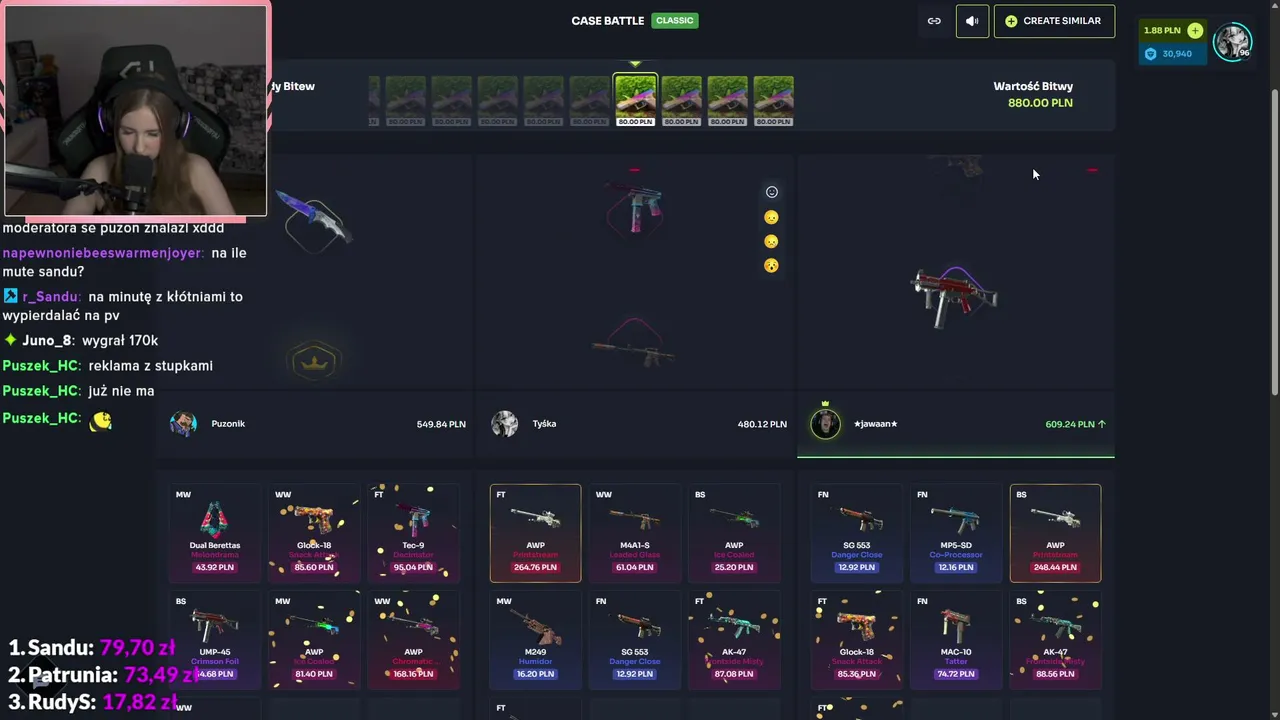Click the chat message 'już nie ma'
Viewport: 1280px width, 720px height.
[121, 391]
